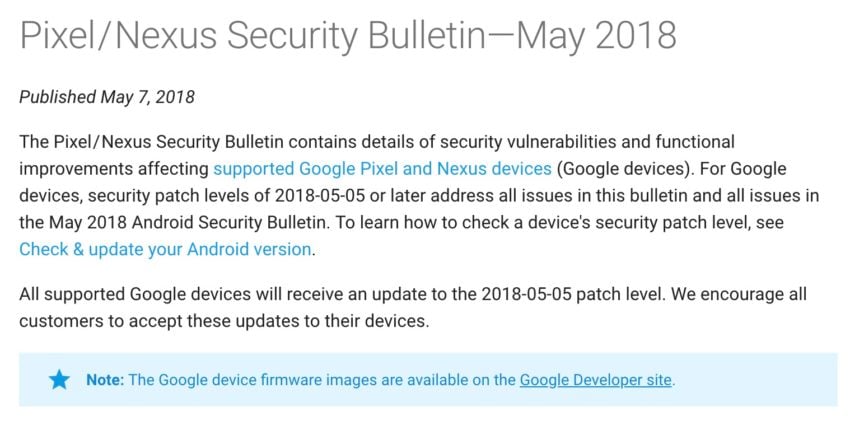Image resolution: width=850 pixels, height=421 pixels.
Task: Click the words 'May 2018' in heading
Action: (593, 34)
